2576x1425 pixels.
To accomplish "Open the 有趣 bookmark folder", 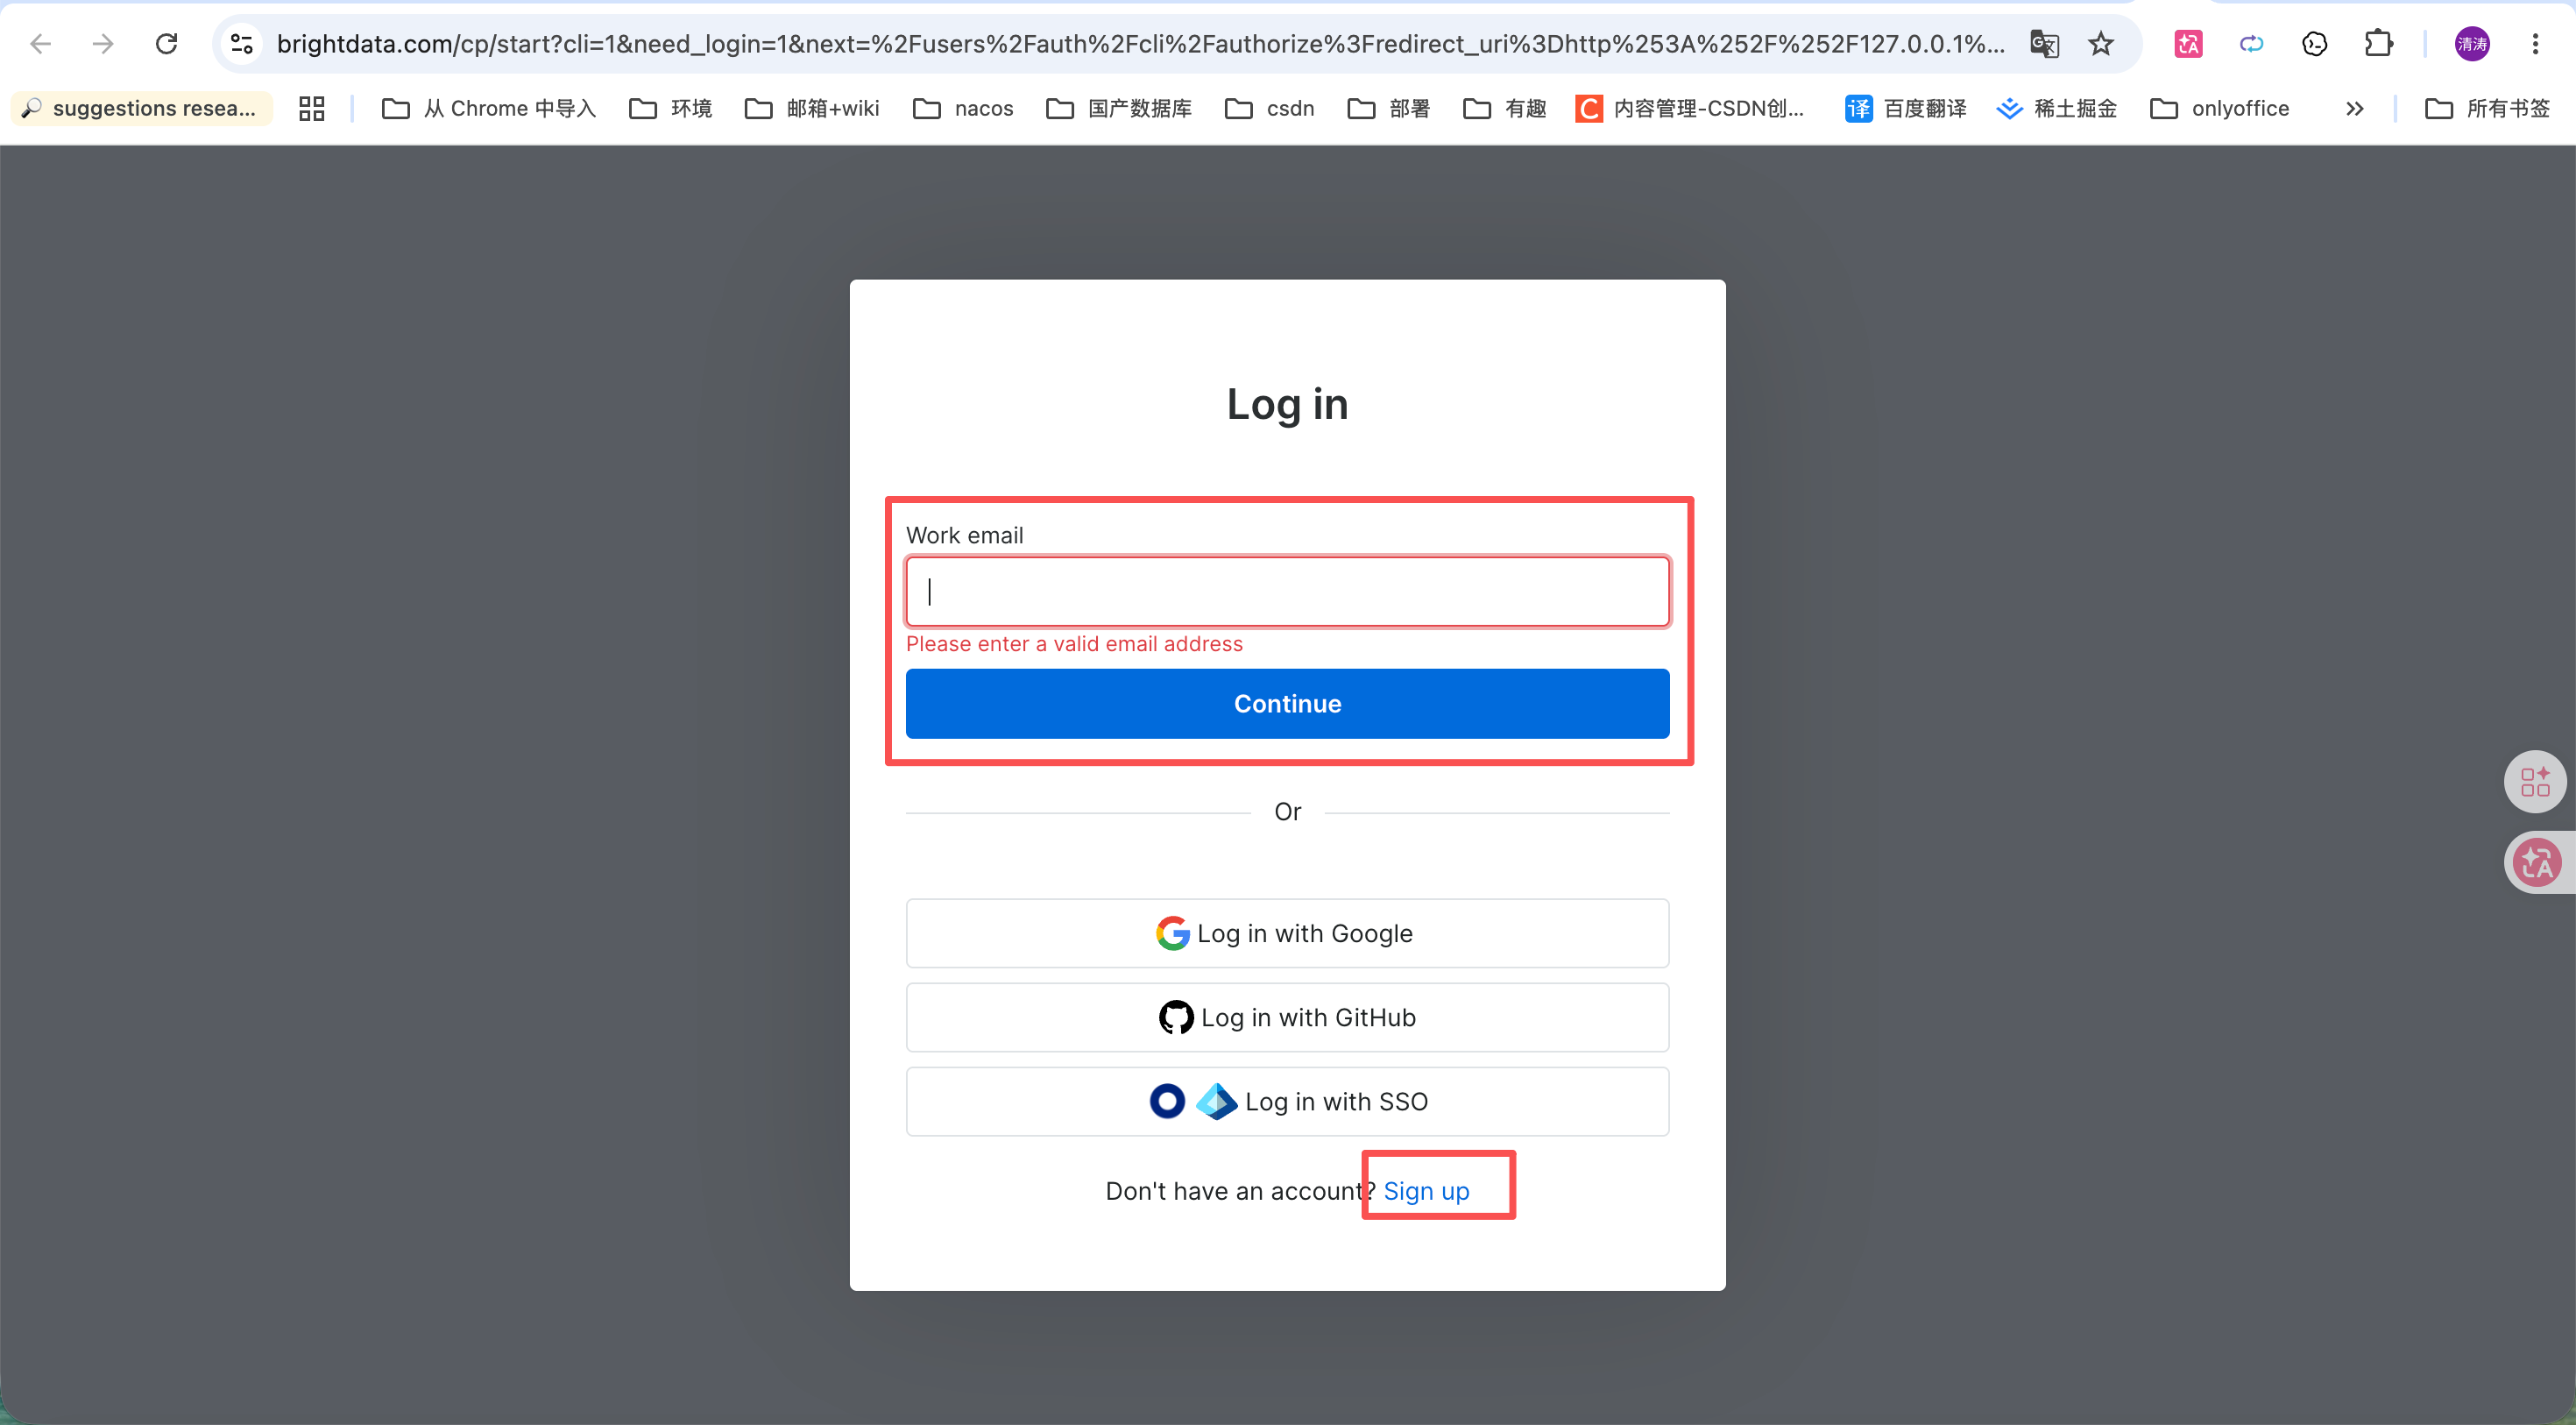I will tap(1505, 108).
